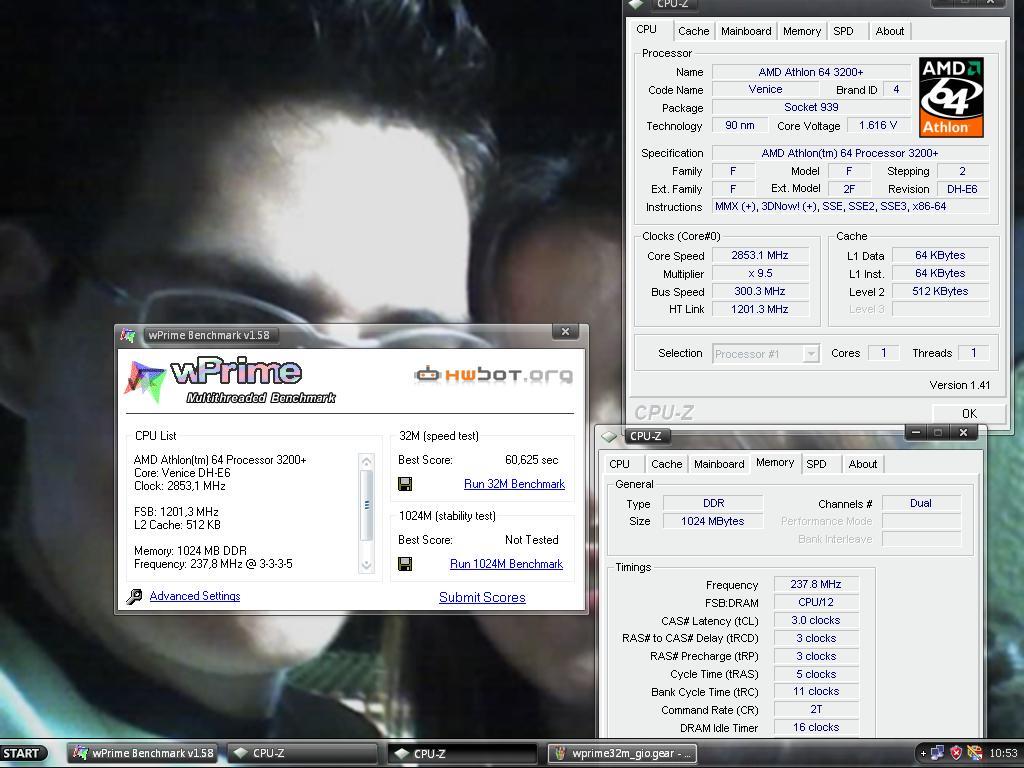The height and width of the screenshot is (768, 1024).
Task: Click OK in upper CPU-Z window
Action: (x=969, y=413)
